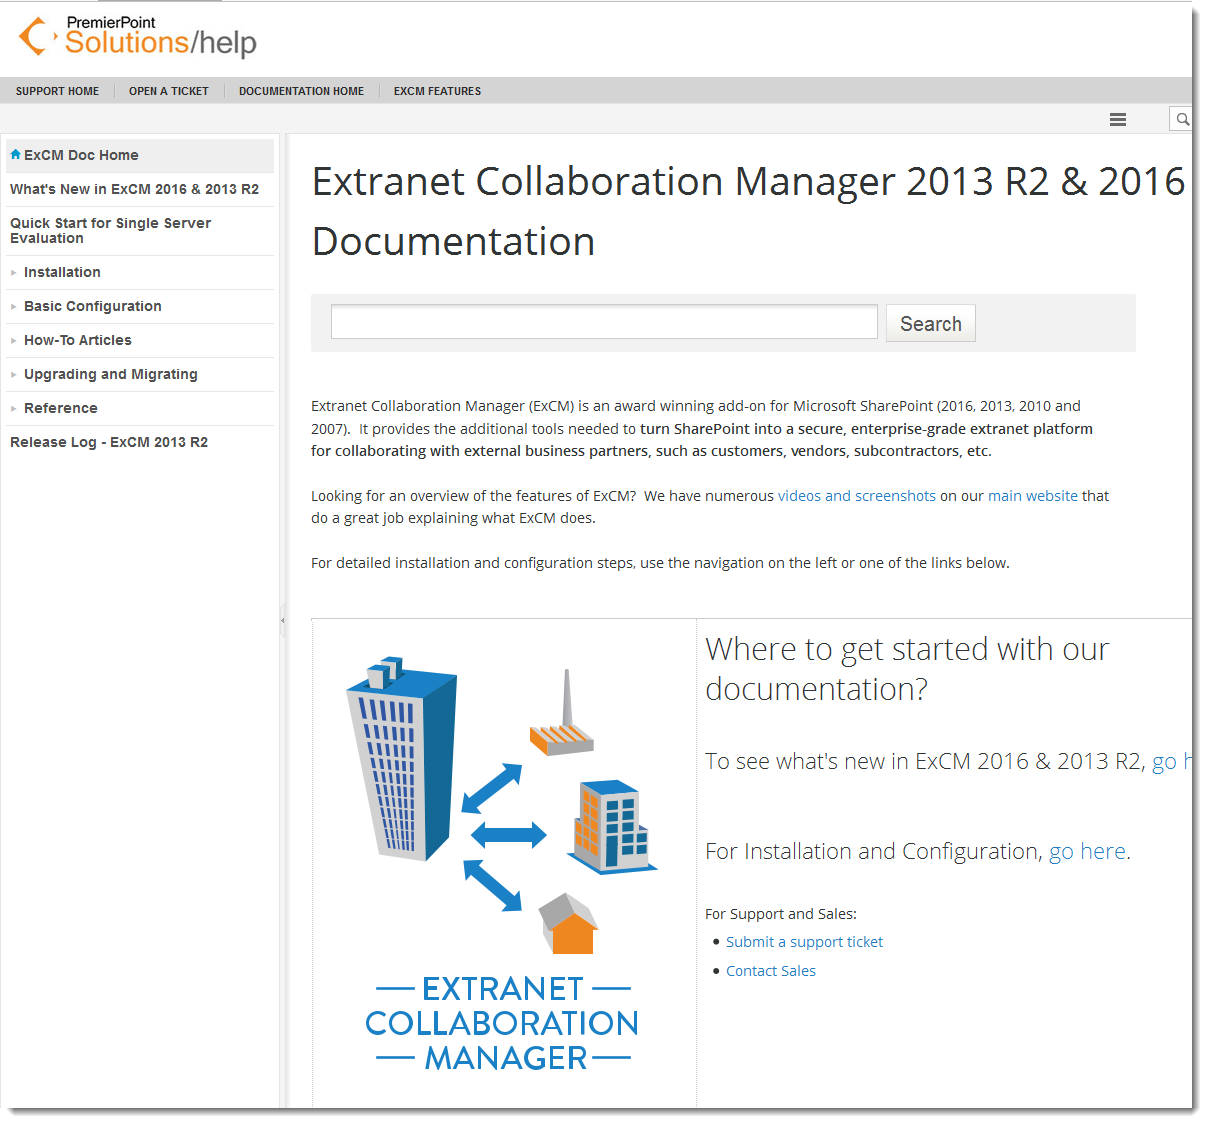
Task: Click the magnifier search icon in toolbar
Action: point(1182,119)
